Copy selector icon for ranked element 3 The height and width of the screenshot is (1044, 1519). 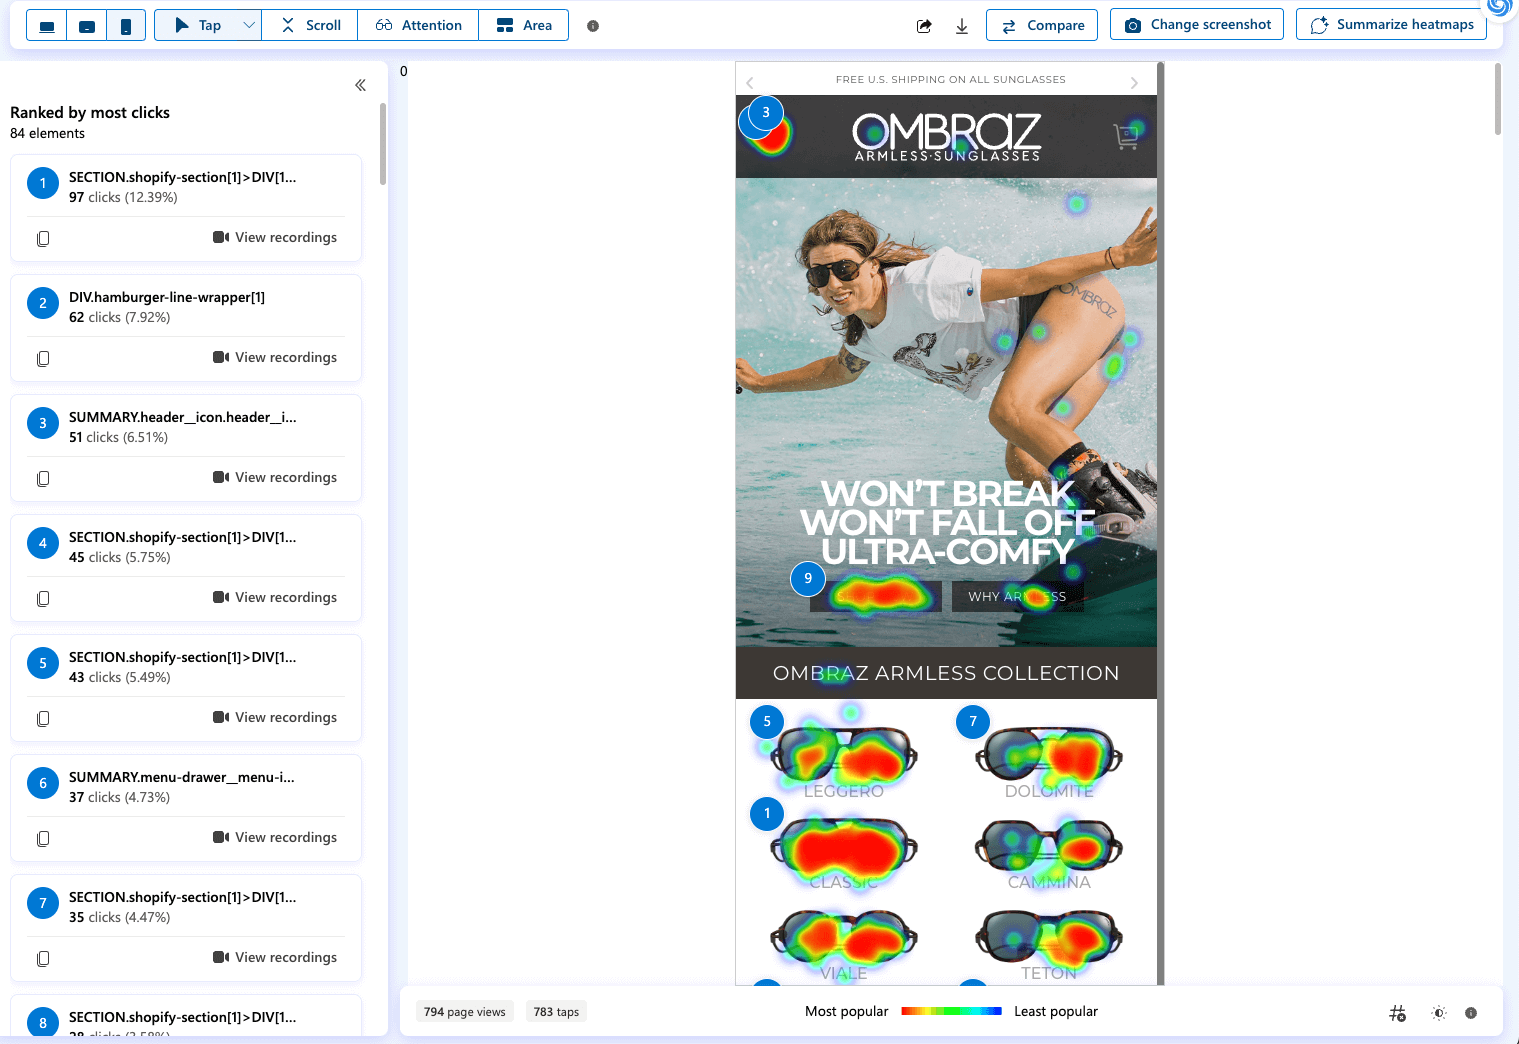coord(43,478)
